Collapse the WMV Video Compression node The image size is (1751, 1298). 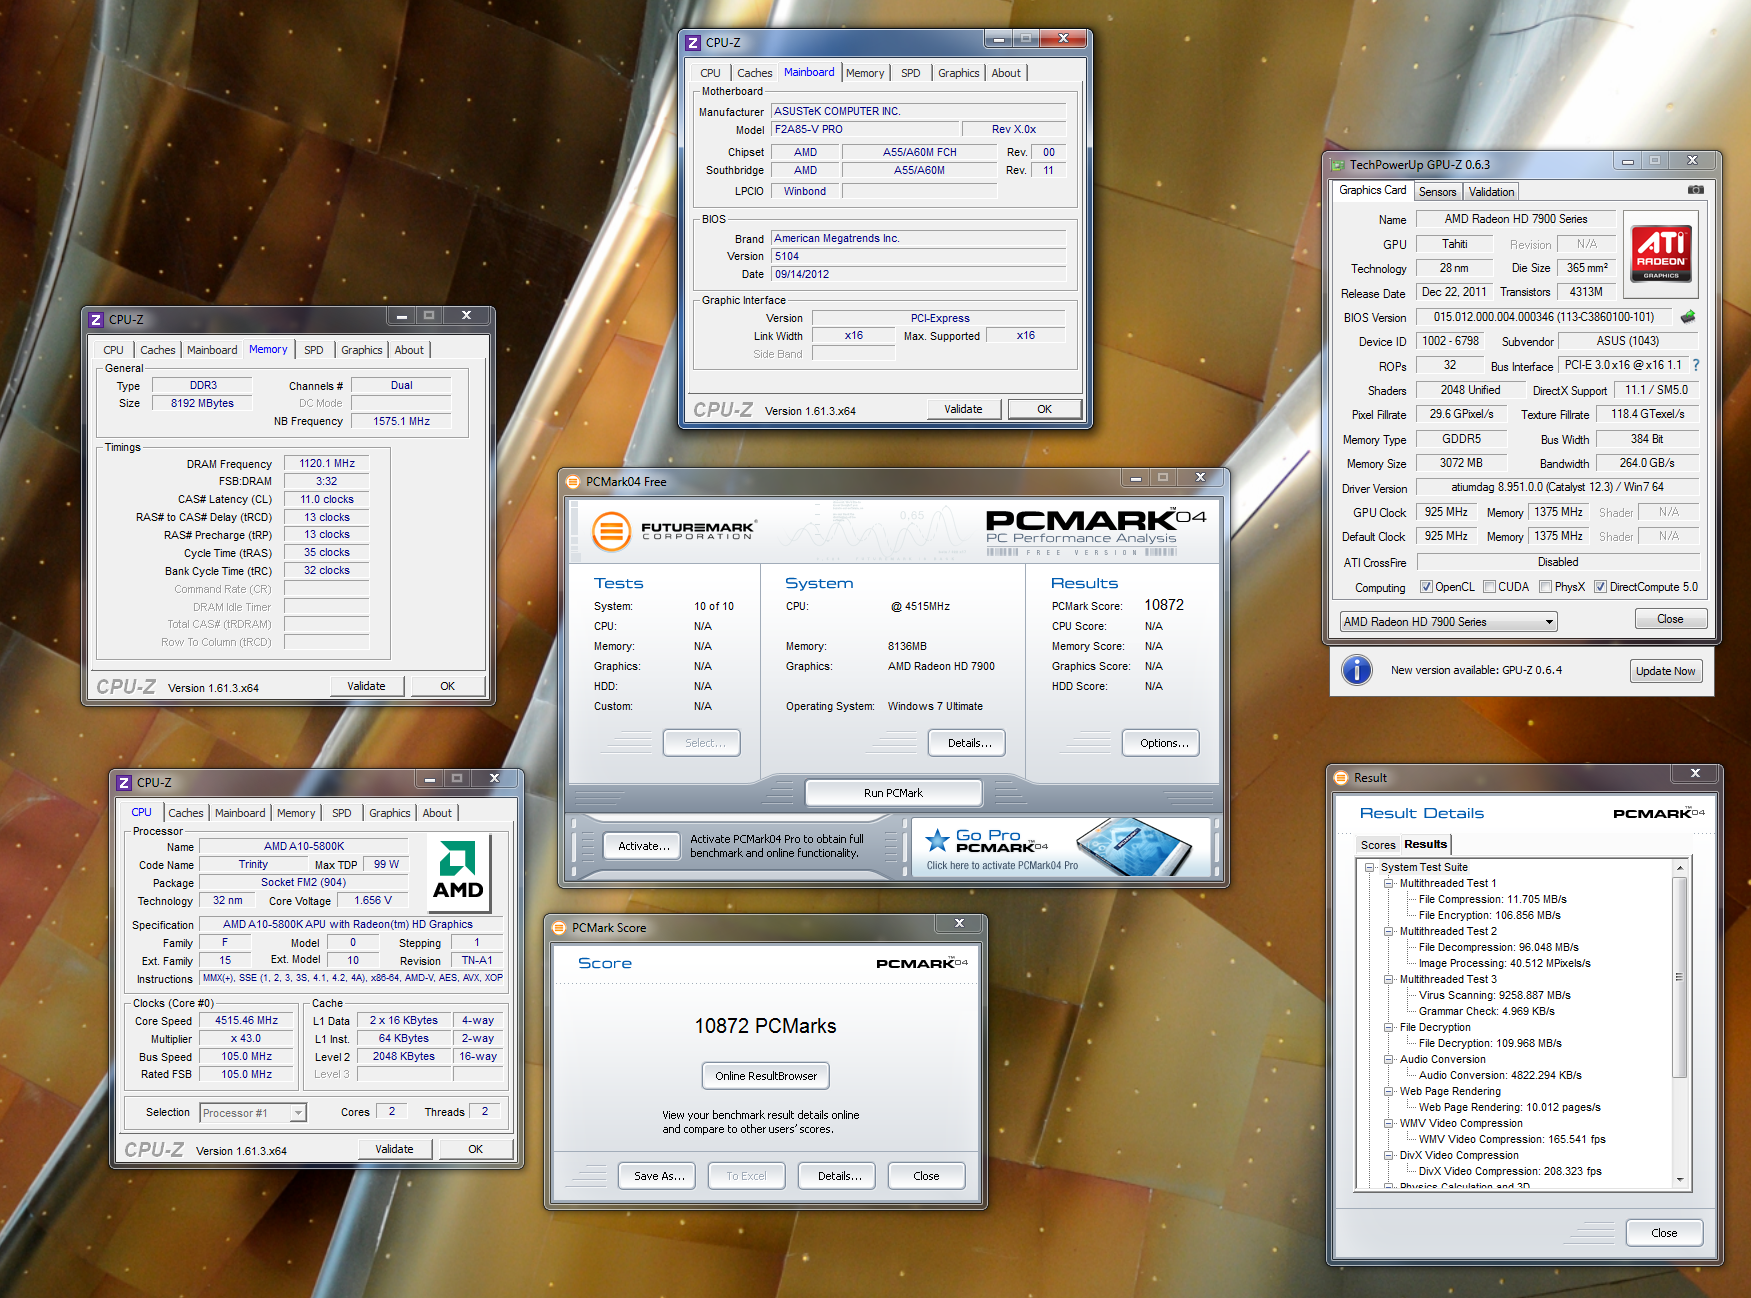[1389, 1123]
